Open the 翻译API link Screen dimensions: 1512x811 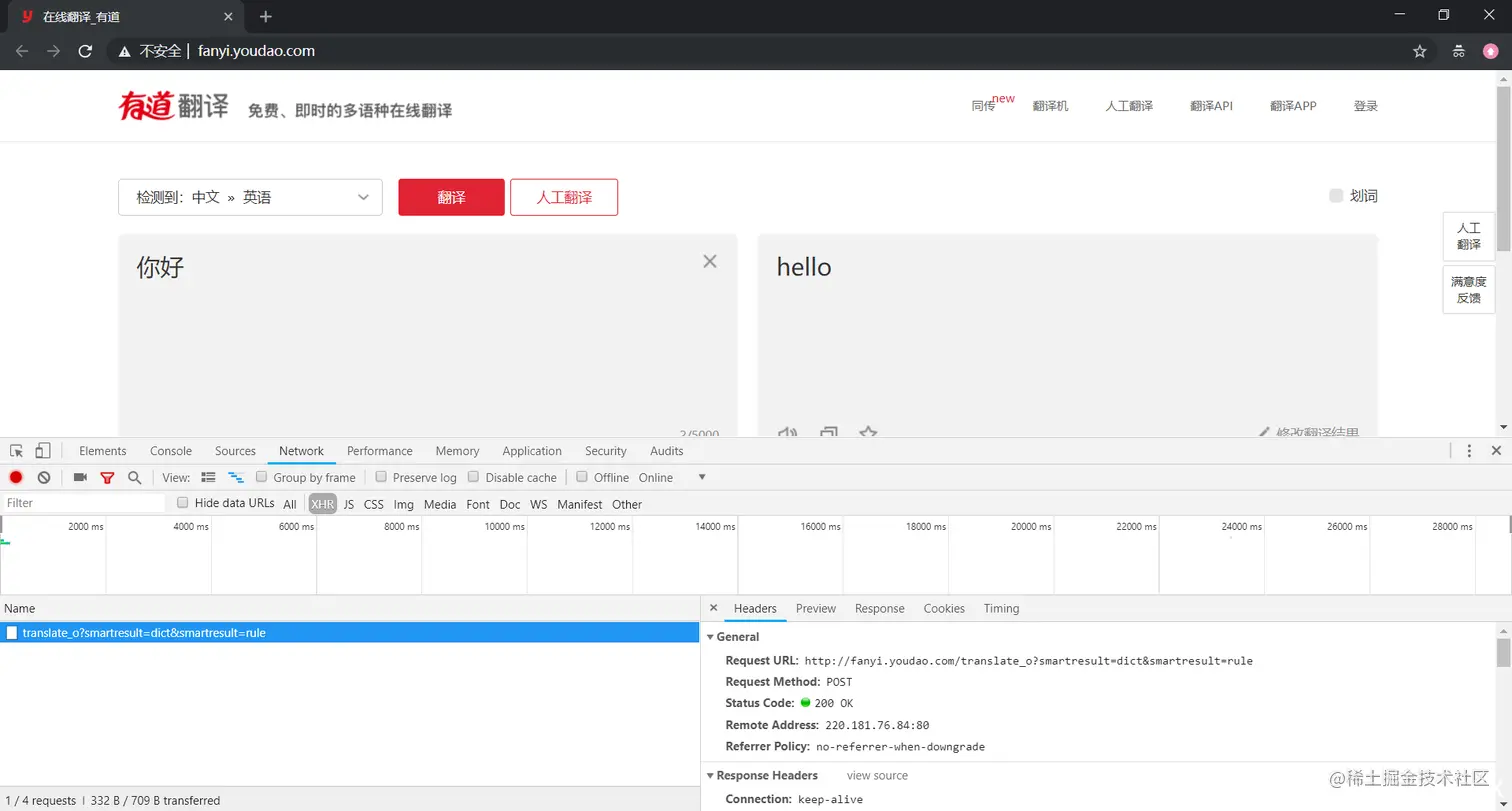point(1211,105)
